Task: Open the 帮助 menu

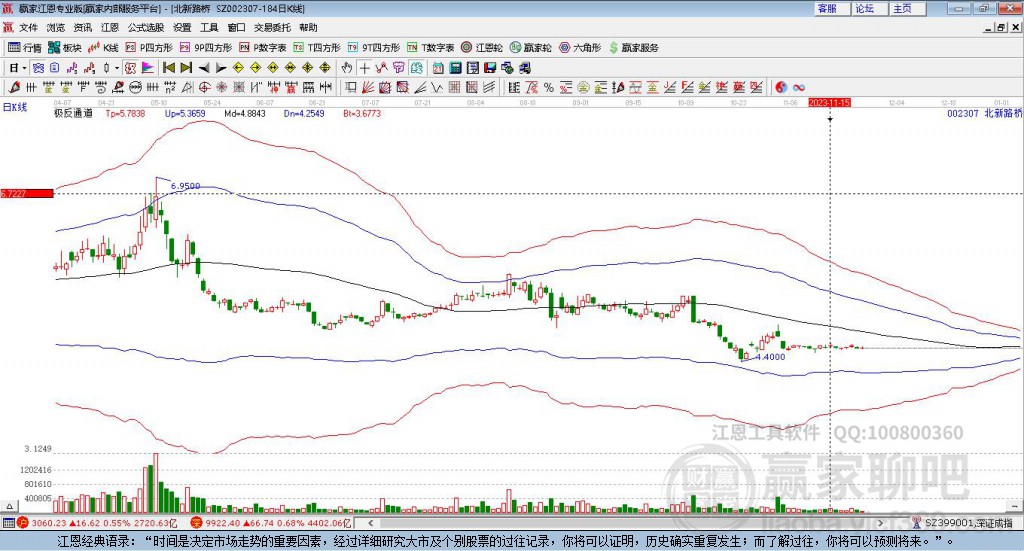Action: (308, 27)
